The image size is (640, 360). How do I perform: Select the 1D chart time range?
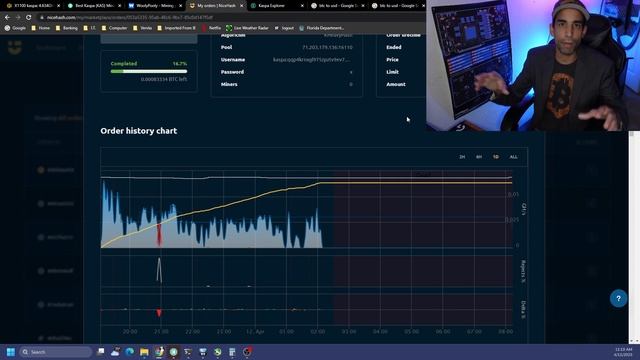pos(496,157)
